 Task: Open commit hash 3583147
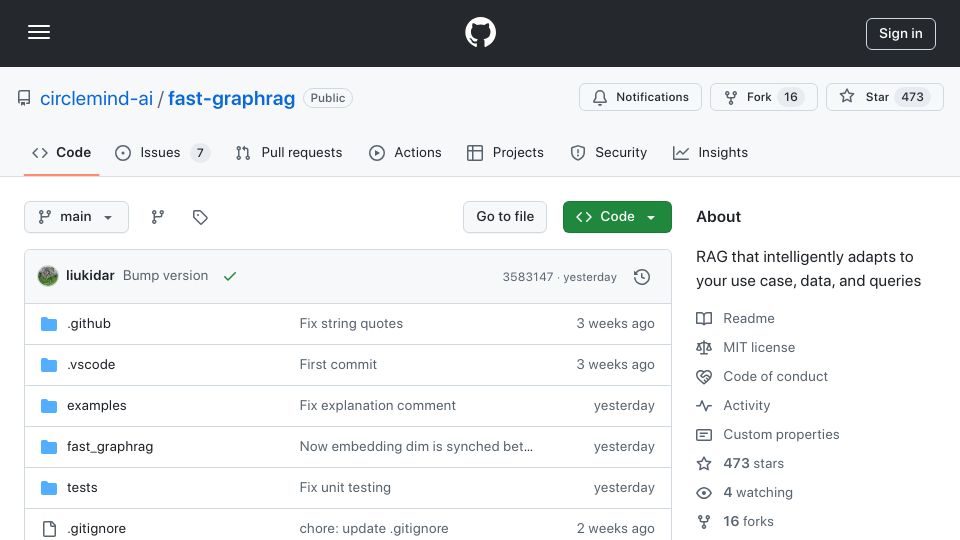pos(528,277)
